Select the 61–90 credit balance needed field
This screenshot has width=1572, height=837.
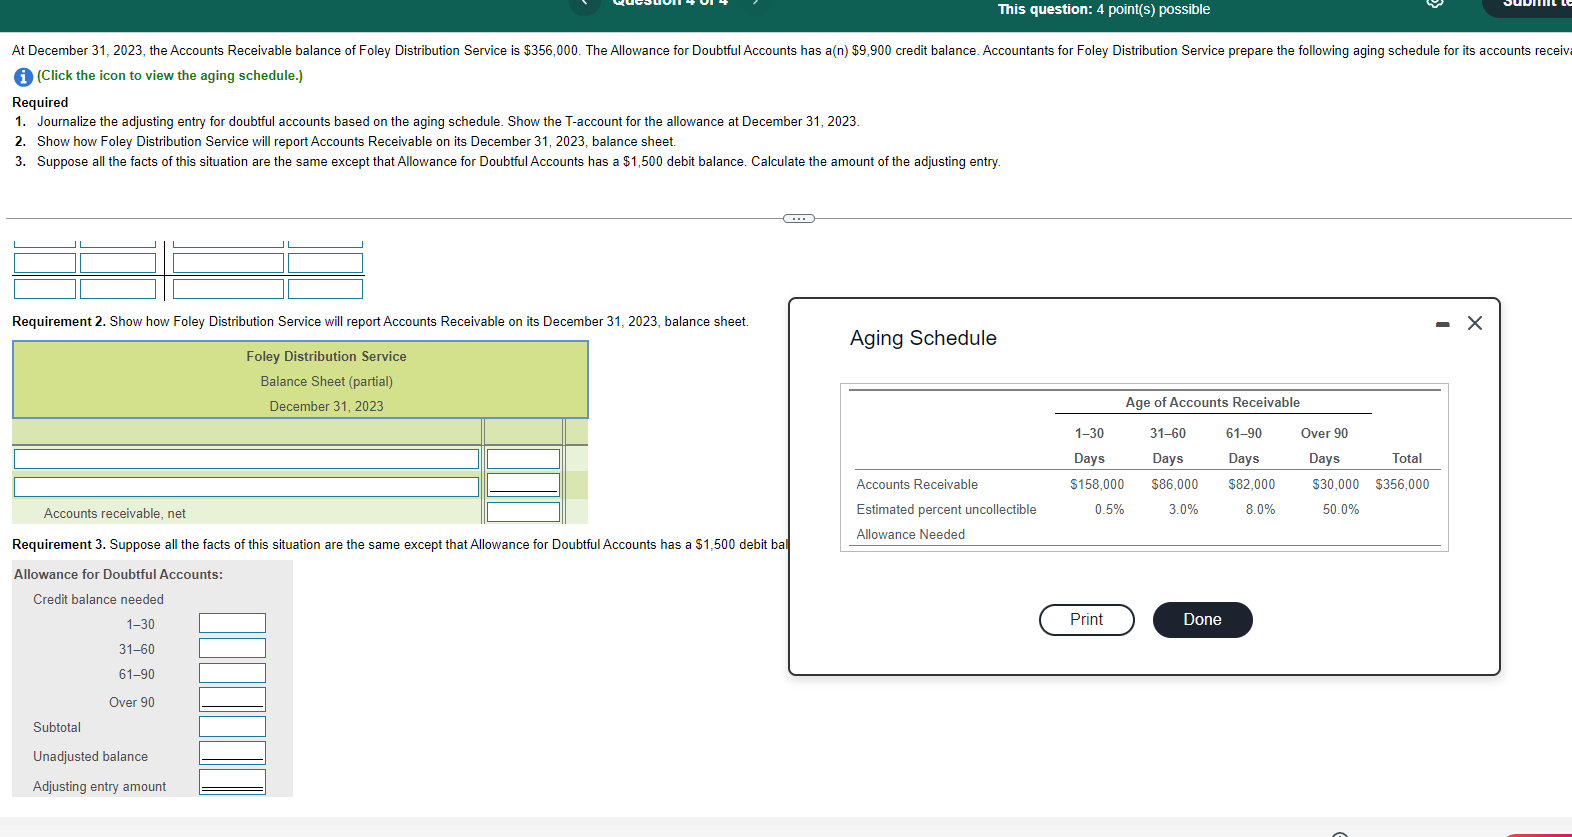pyautogui.click(x=232, y=674)
